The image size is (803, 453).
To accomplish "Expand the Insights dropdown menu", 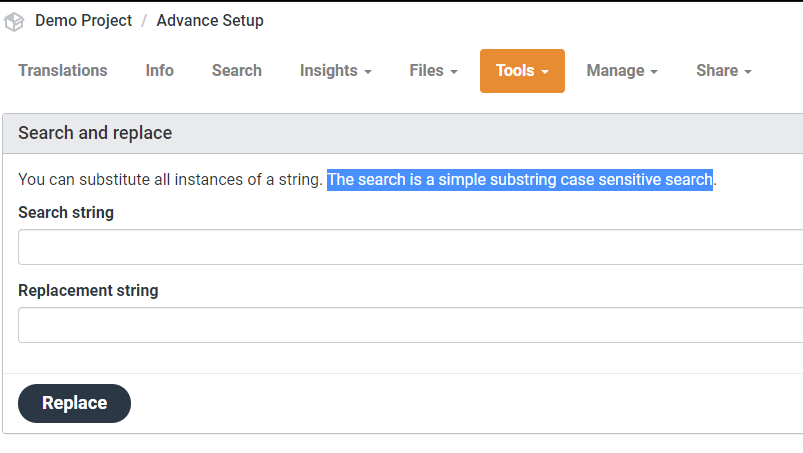I will [x=335, y=70].
